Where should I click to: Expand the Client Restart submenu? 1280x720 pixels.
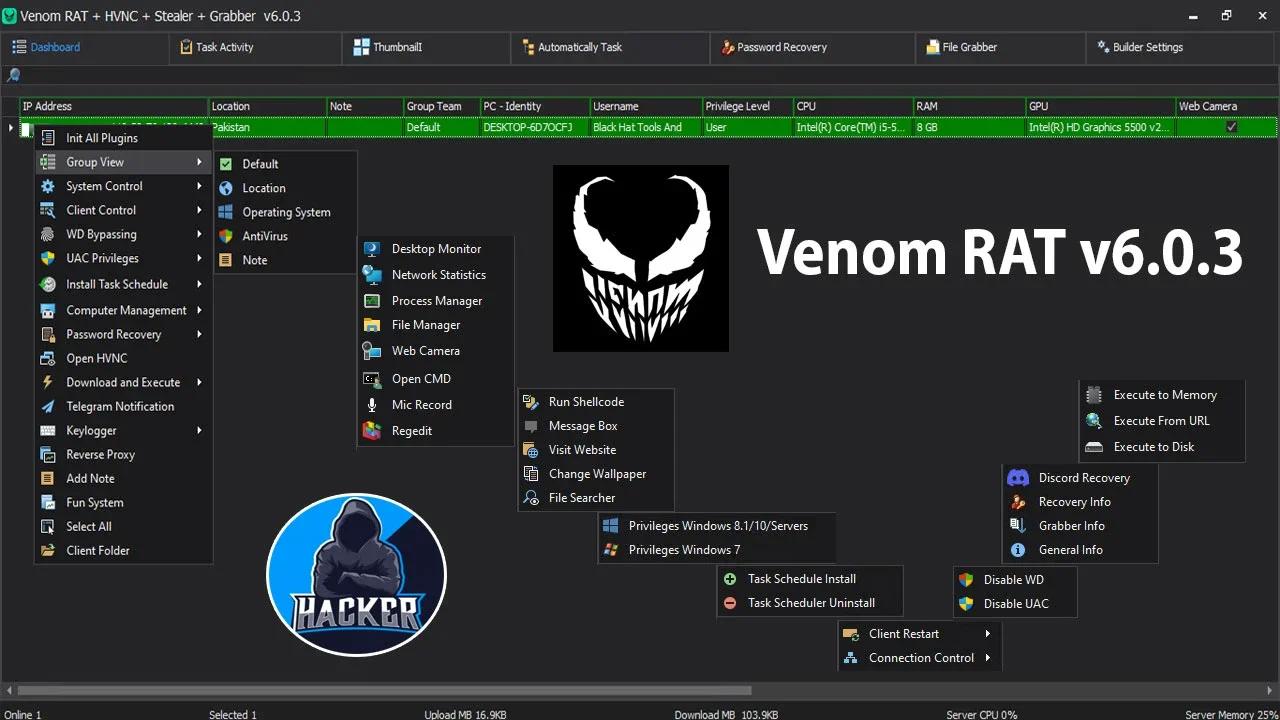coord(903,633)
